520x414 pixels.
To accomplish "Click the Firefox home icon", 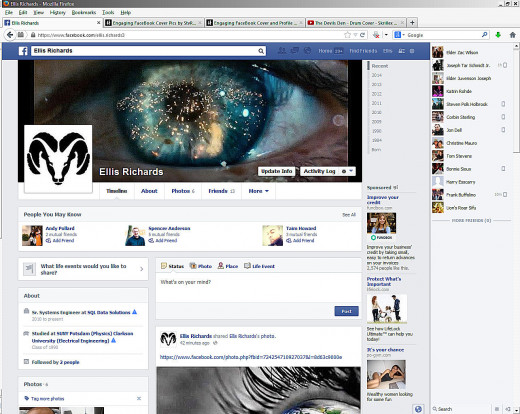I will click(513, 35).
